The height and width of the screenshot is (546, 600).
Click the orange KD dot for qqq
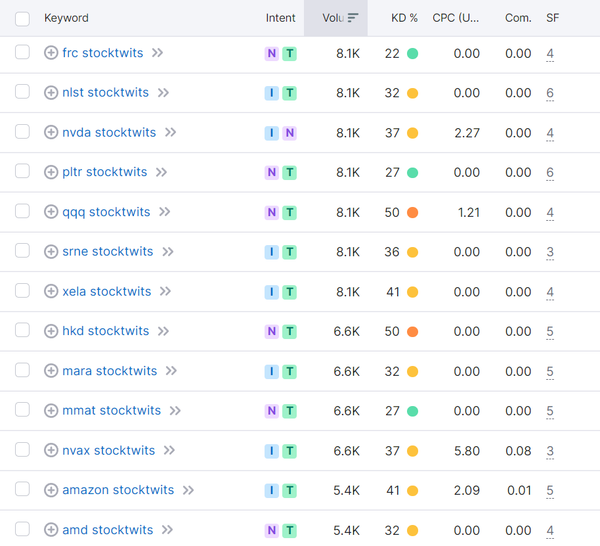(x=412, y=212)
